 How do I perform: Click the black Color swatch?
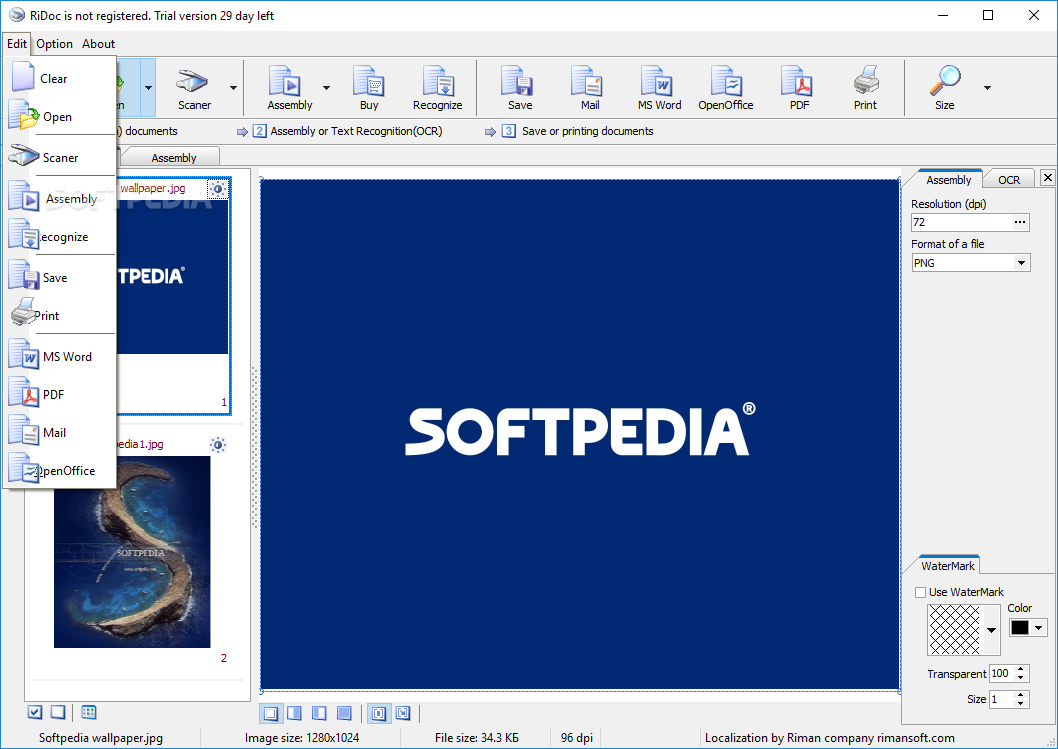(1020, 628)
